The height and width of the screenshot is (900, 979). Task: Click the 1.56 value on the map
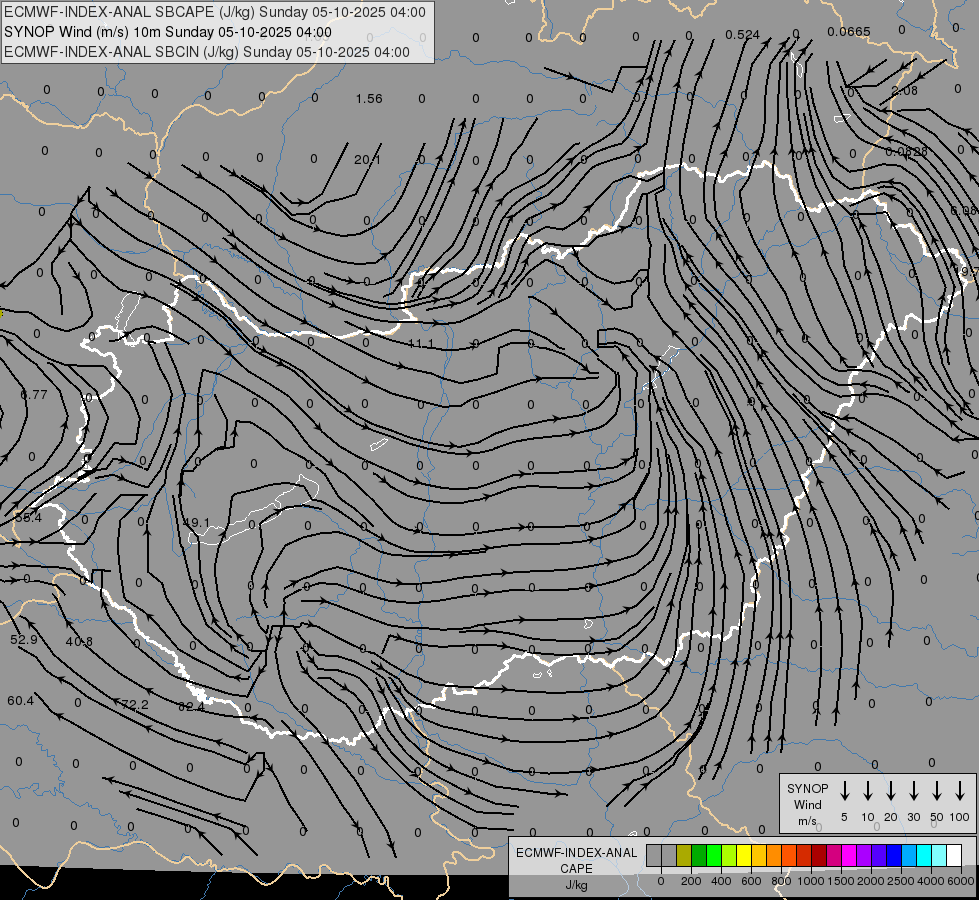(369, 99)
